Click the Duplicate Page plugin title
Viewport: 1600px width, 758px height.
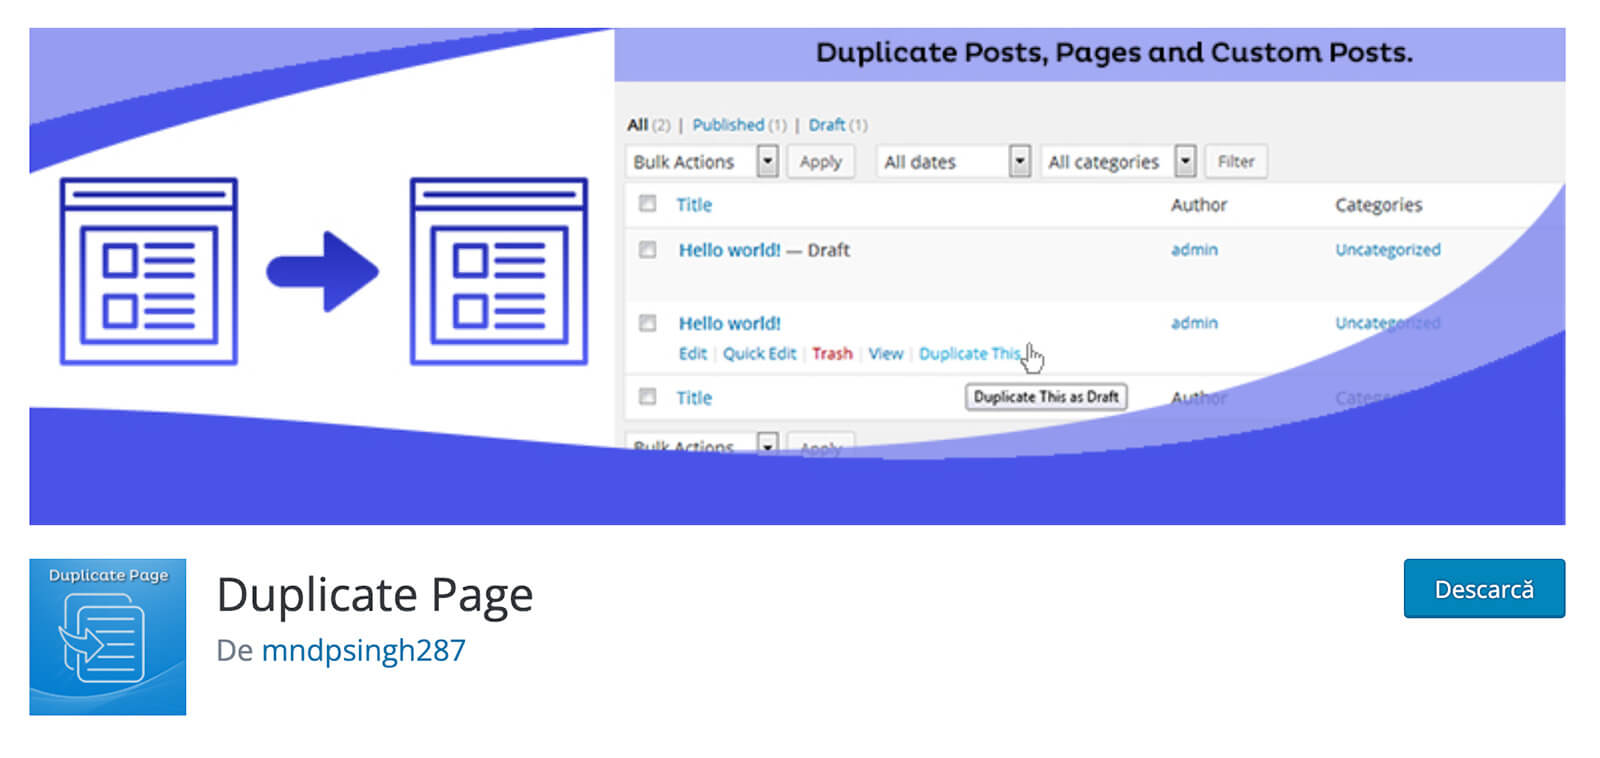[375, 595]
